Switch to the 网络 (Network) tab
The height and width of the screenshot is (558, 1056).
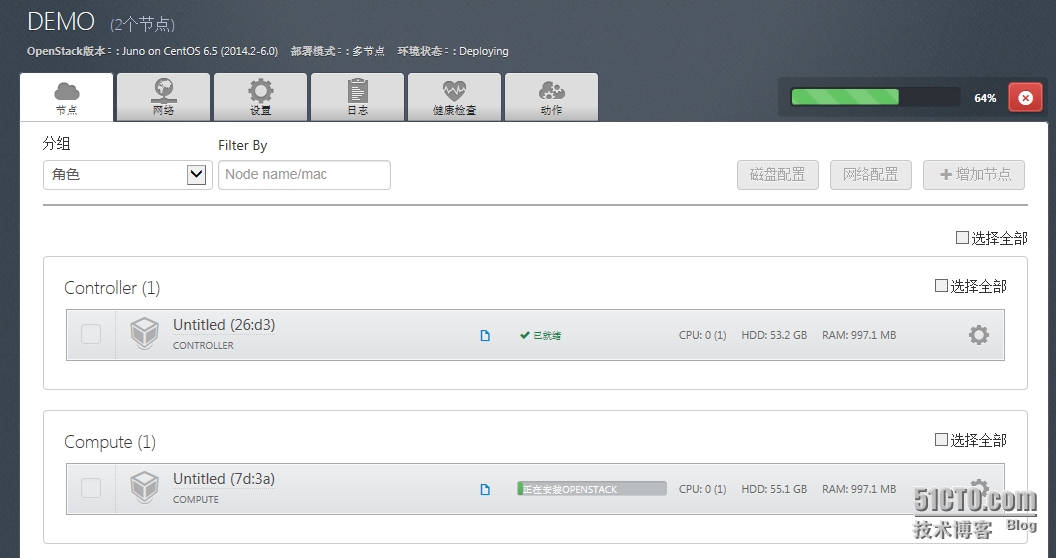(163, 98)
